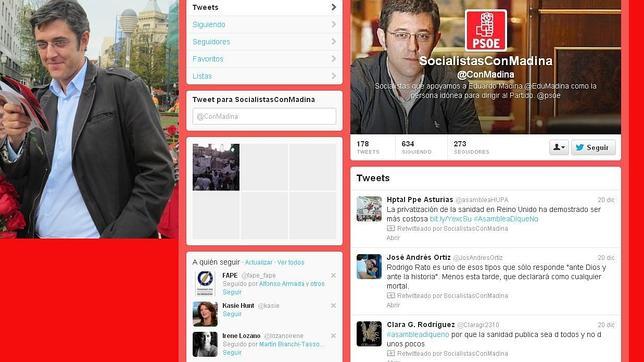Click chevron arrow next to Favoritos
The image size is (644, 362).
(334, 59)
